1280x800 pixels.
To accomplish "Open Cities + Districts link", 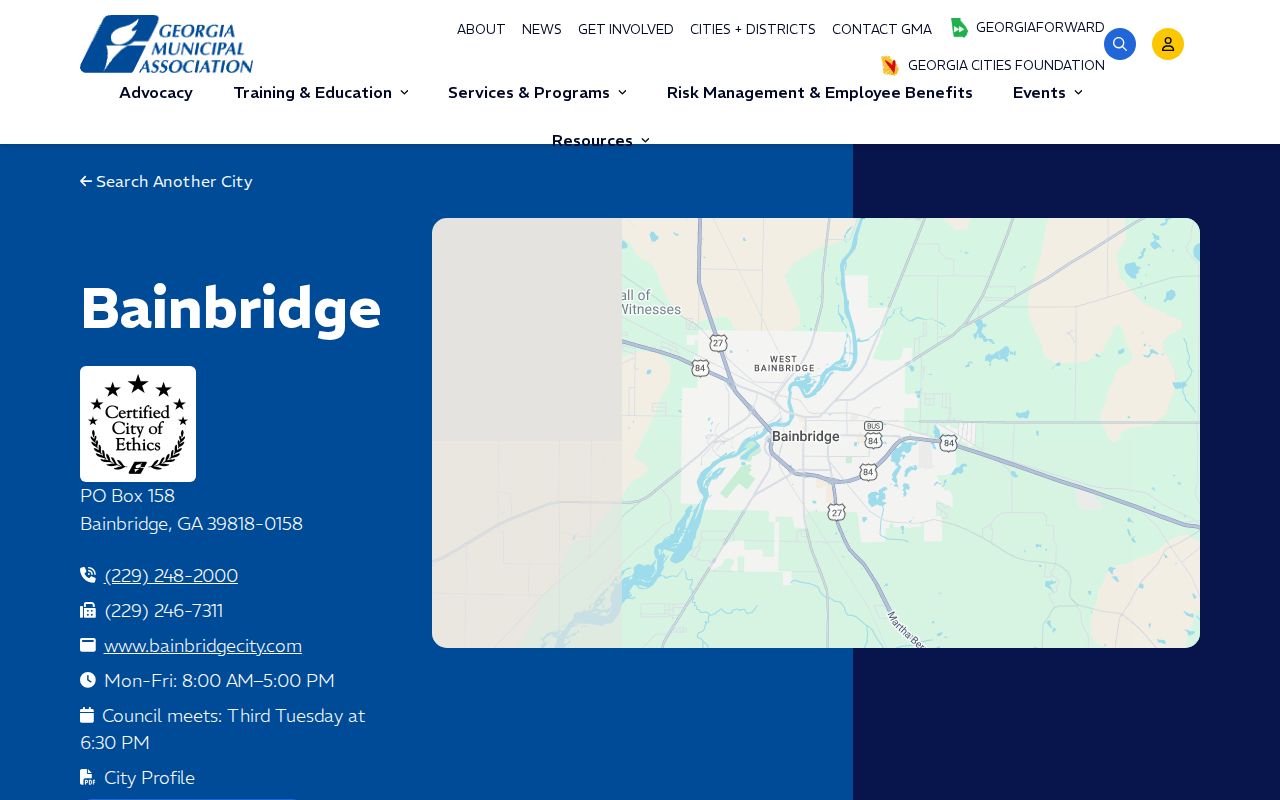I will pos(753,30).
